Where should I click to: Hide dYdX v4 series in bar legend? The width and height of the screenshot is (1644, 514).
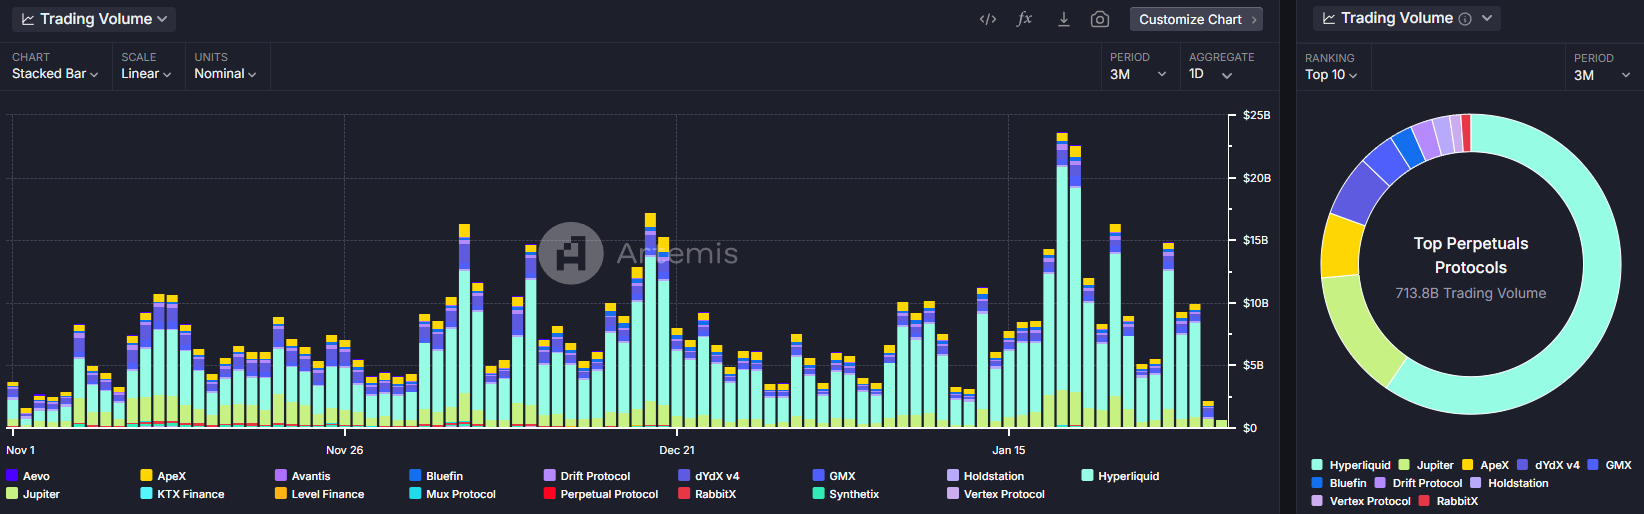click(x=716, y=476)
